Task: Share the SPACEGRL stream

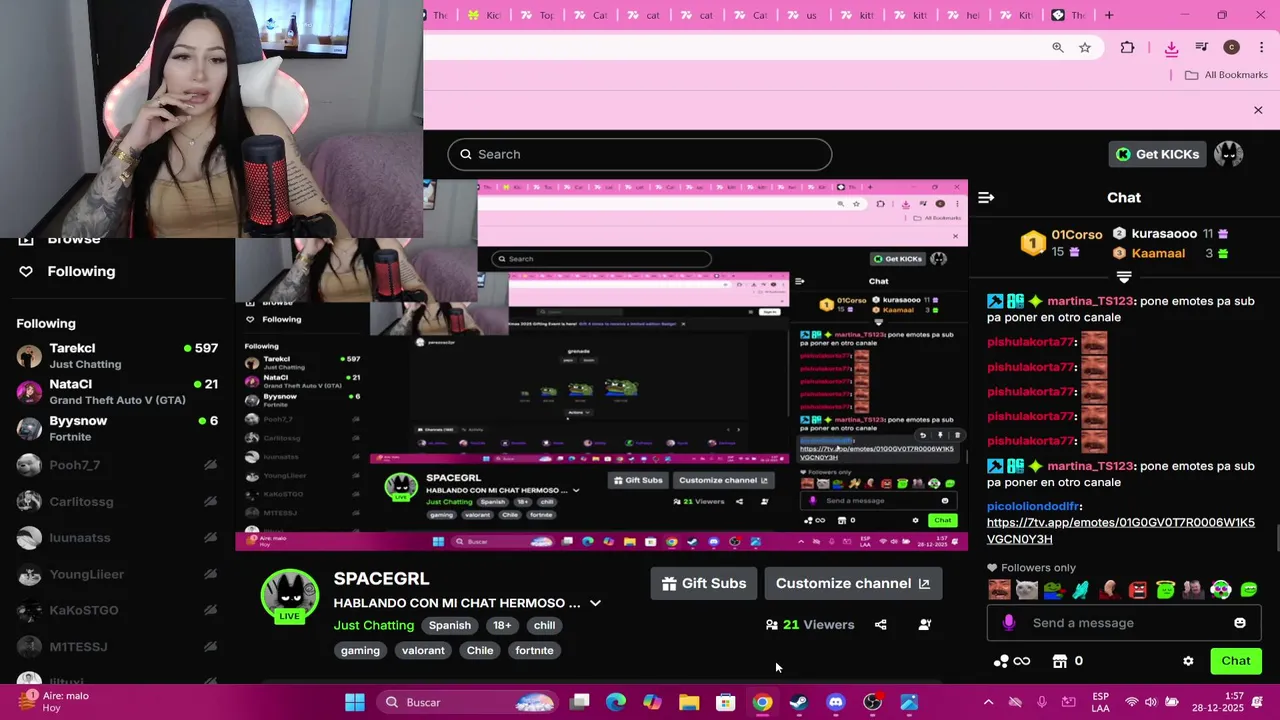Action: [880, 625]
